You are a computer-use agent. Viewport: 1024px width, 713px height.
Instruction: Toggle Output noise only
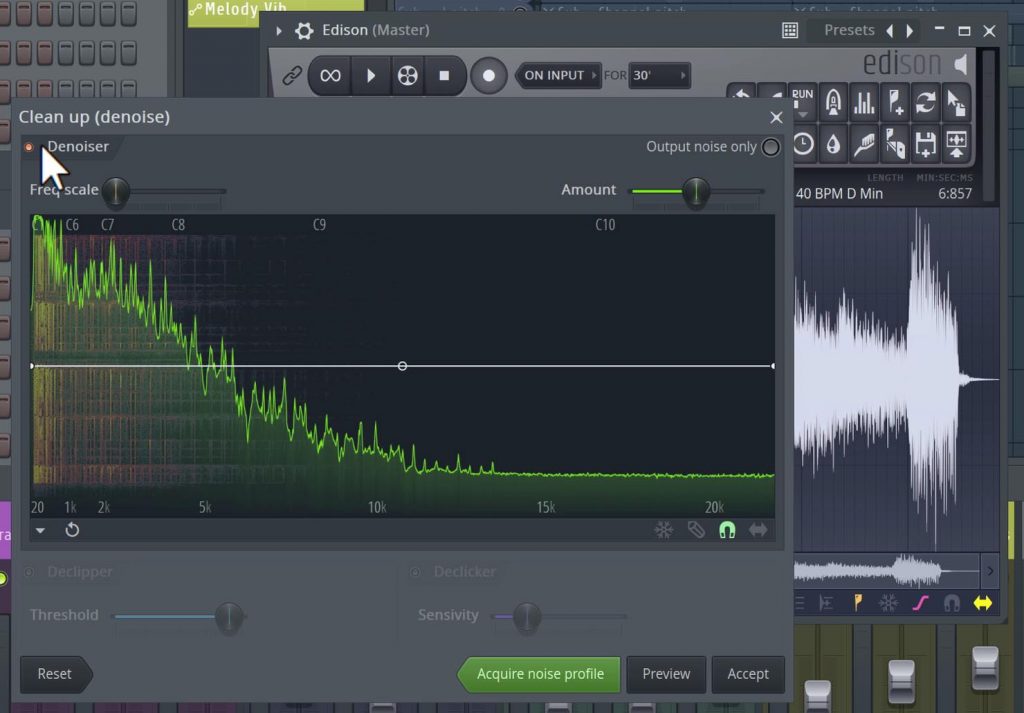(x=770, y=146)
